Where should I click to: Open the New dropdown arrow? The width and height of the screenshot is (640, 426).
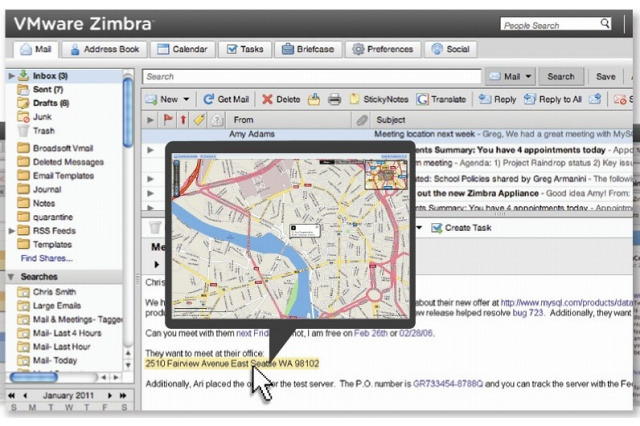(186, 99)
